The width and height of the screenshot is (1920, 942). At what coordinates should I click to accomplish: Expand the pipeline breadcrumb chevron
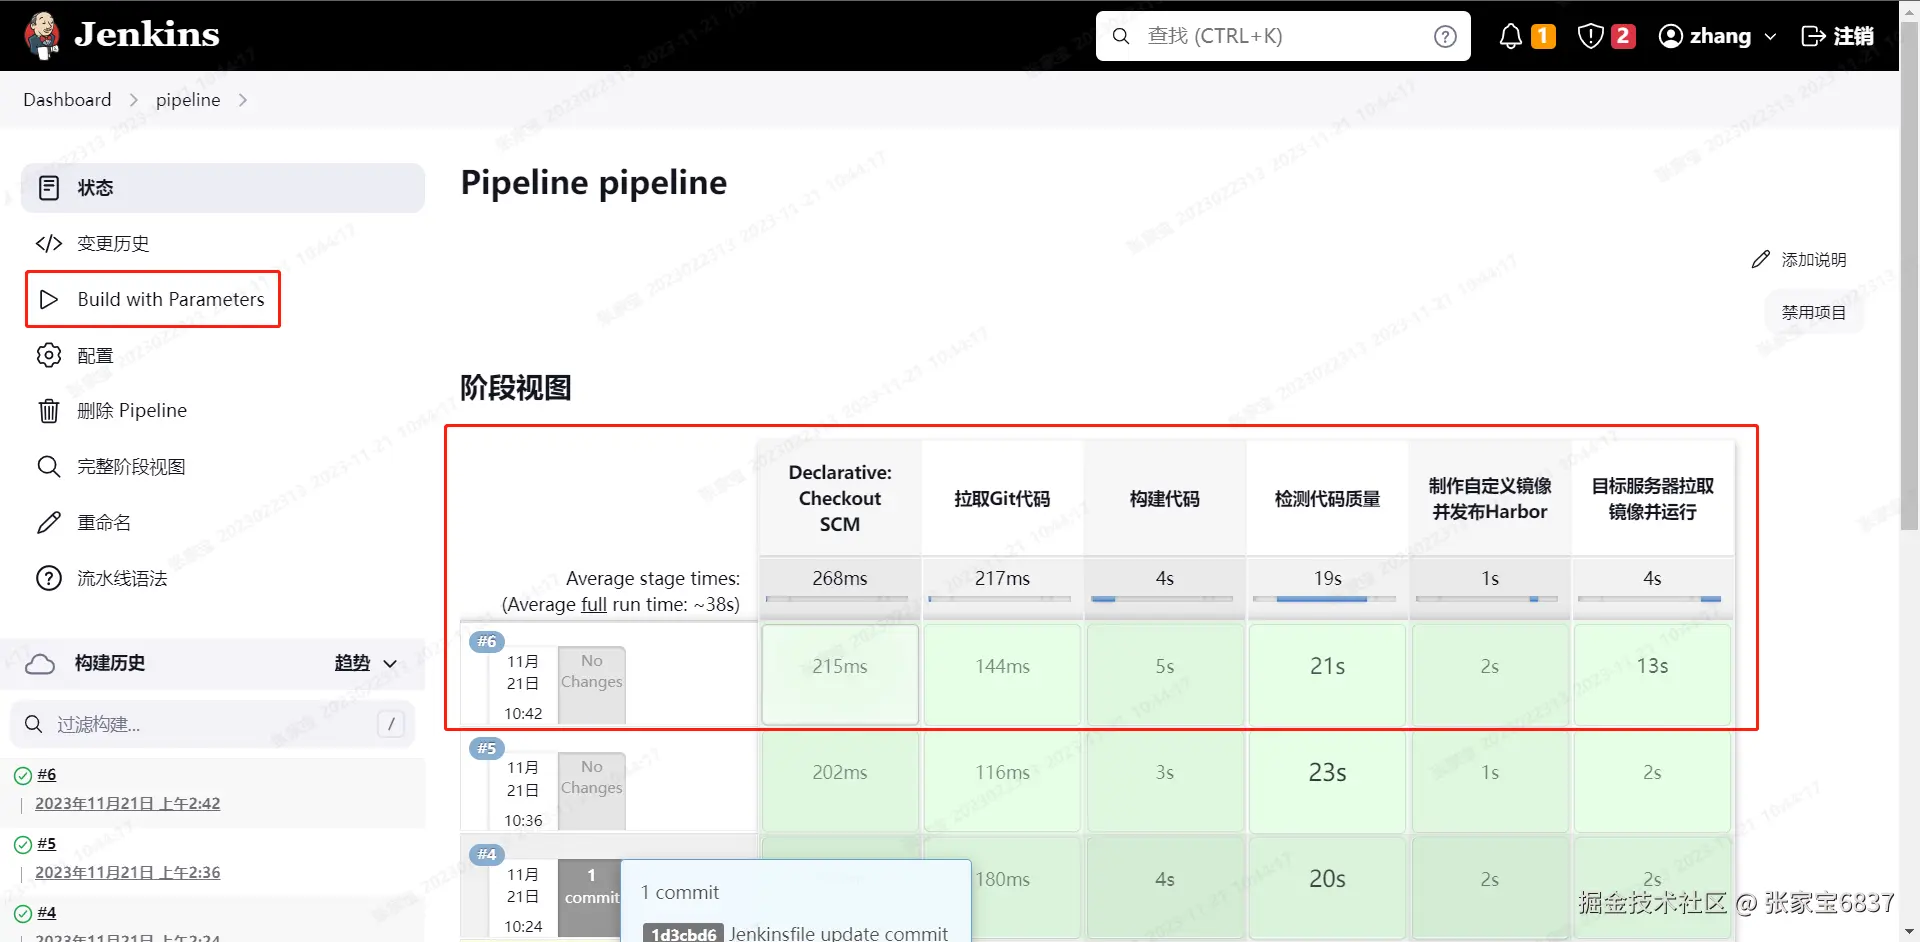(x=242, y=100)
